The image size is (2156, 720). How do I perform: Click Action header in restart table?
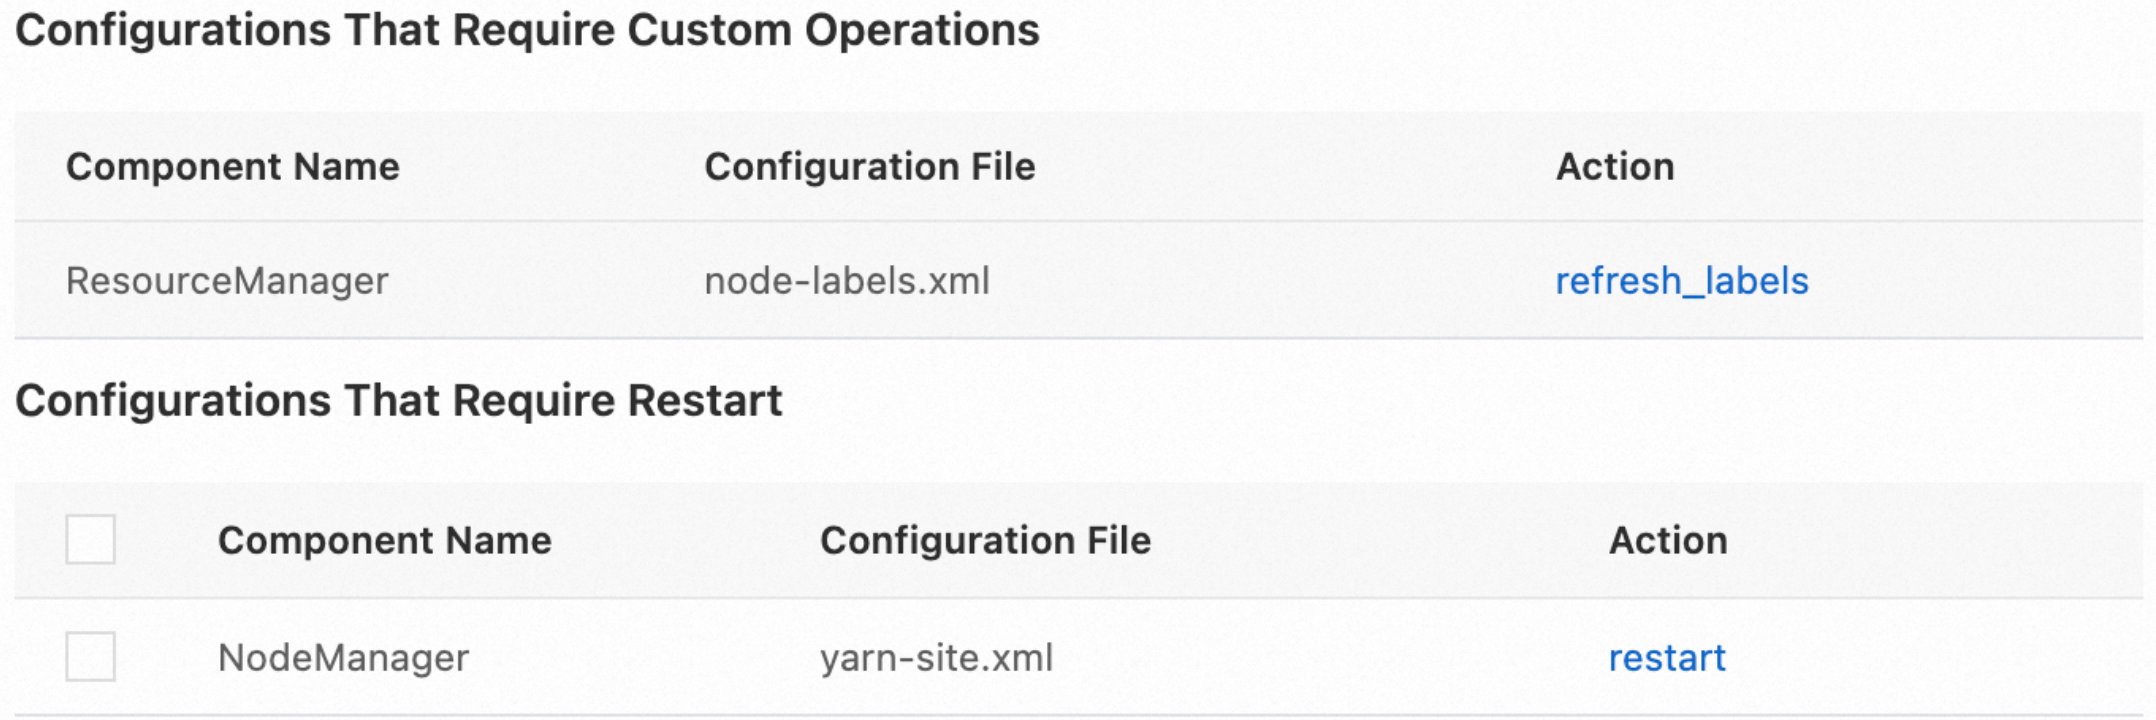click(x=1668, y=541)
